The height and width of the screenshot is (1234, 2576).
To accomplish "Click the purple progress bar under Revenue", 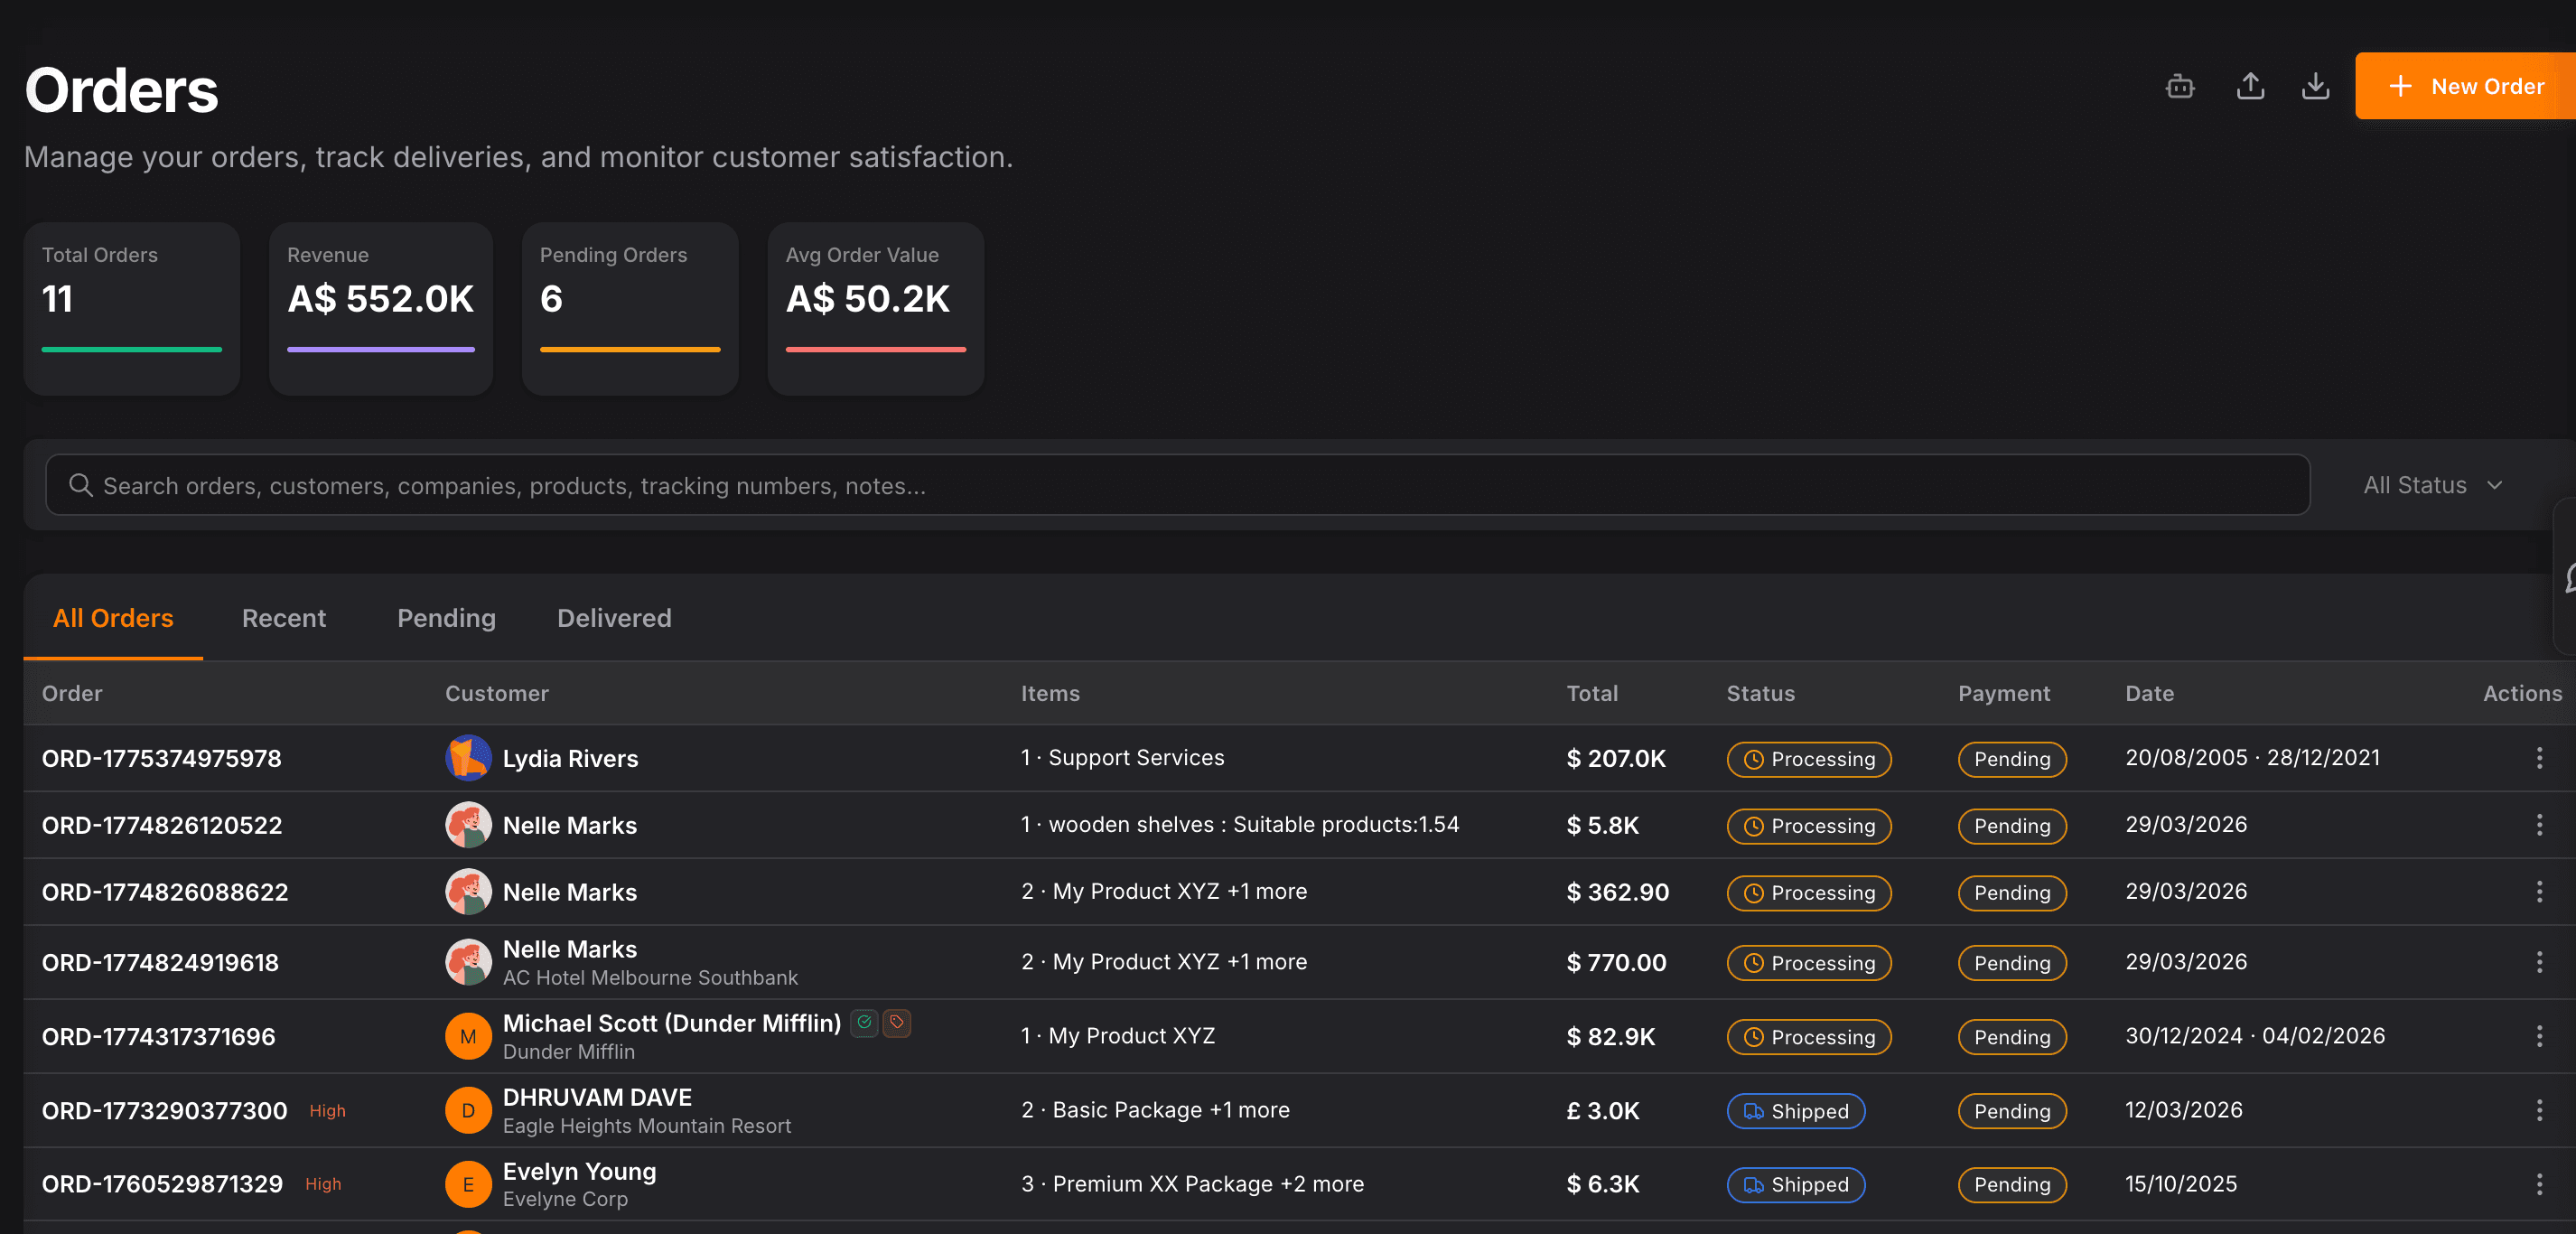I will tap(380, 349).
